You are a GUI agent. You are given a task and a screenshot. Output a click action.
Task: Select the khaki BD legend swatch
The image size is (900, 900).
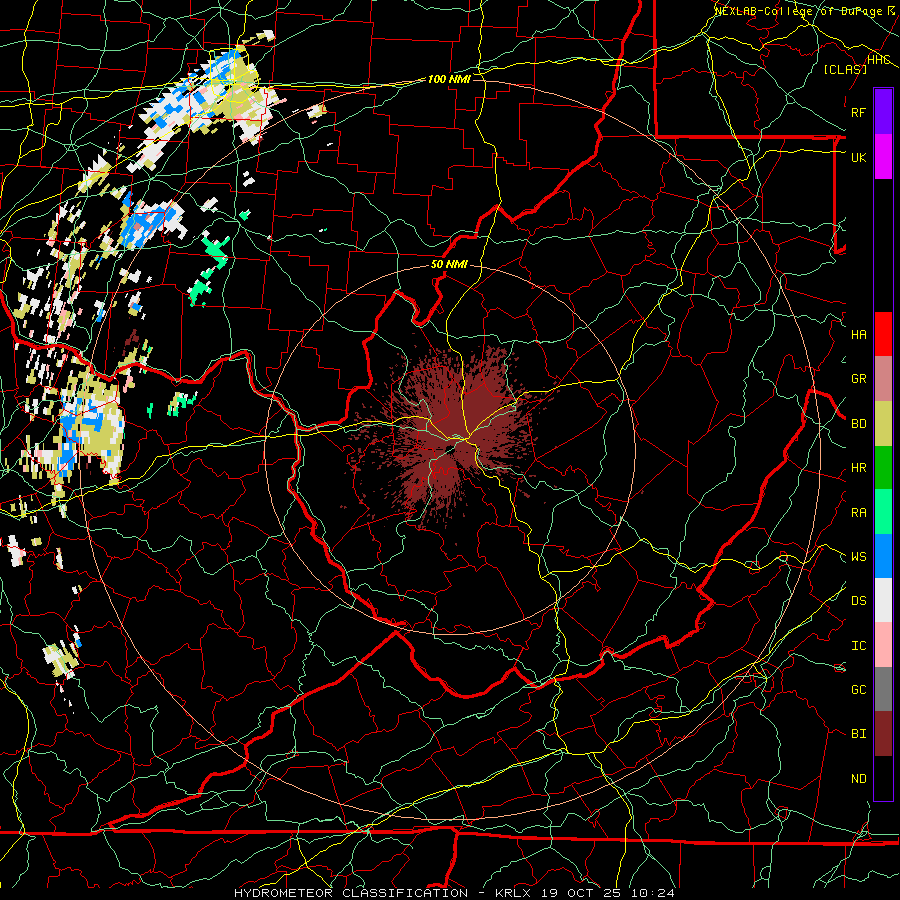pos(883,424)
